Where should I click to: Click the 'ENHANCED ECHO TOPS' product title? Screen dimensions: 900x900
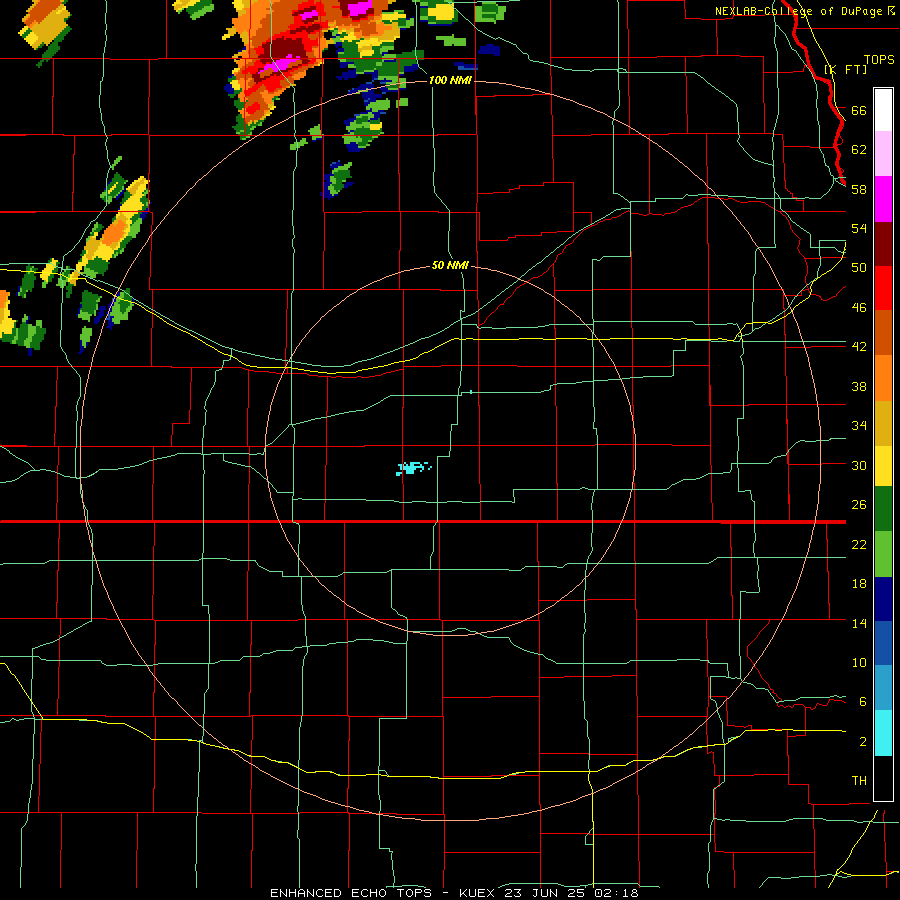tap(351, 893)
